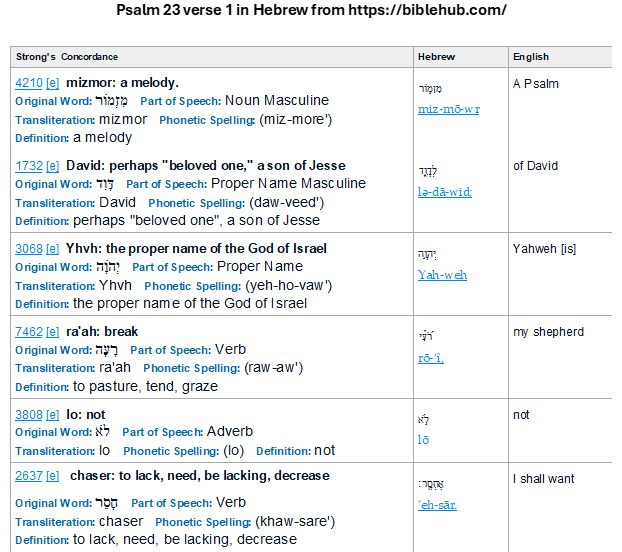This screenshot has width=622, height=552.
Task: Click the [e] link beside 3068
Action: (x=52, y=249)
